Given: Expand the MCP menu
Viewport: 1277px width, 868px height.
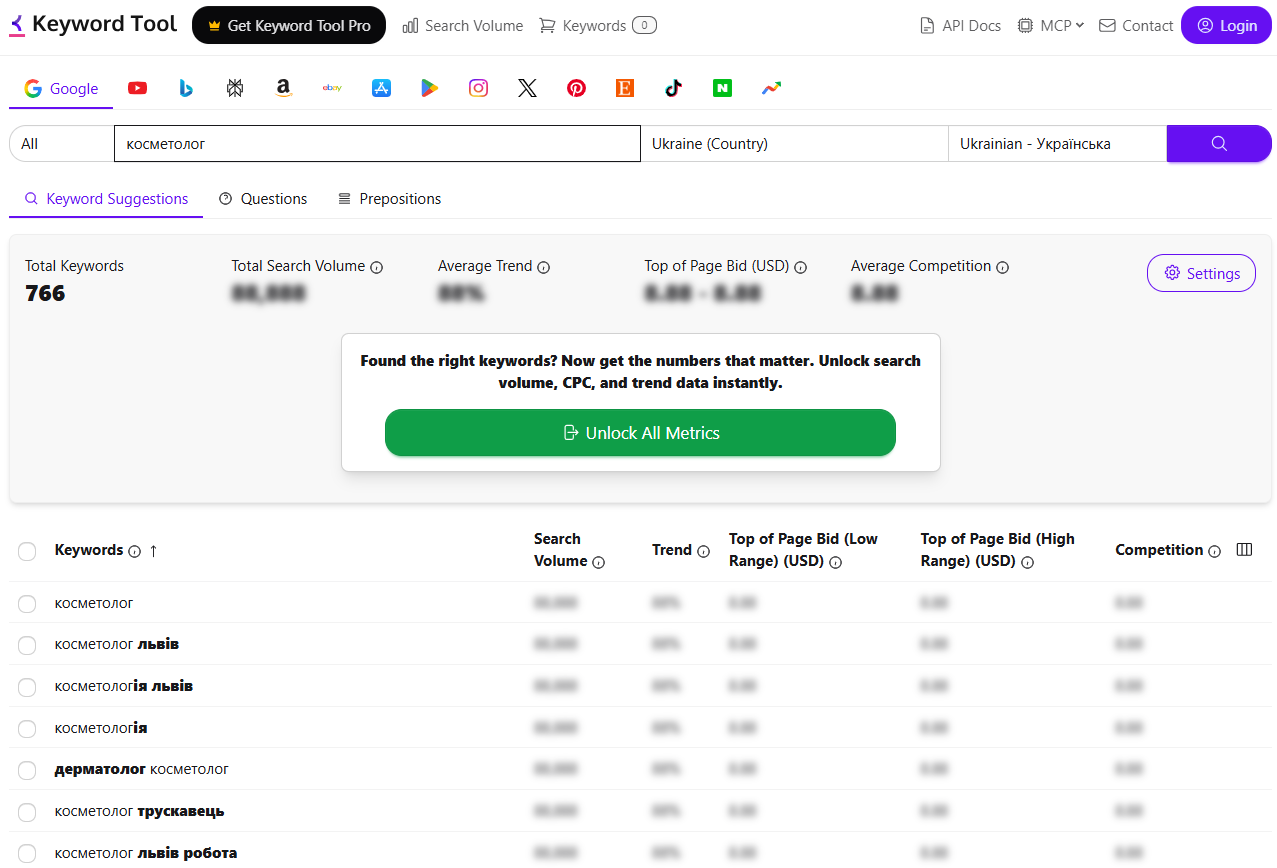Looking at the screenshot, I should pos(1051,26).
